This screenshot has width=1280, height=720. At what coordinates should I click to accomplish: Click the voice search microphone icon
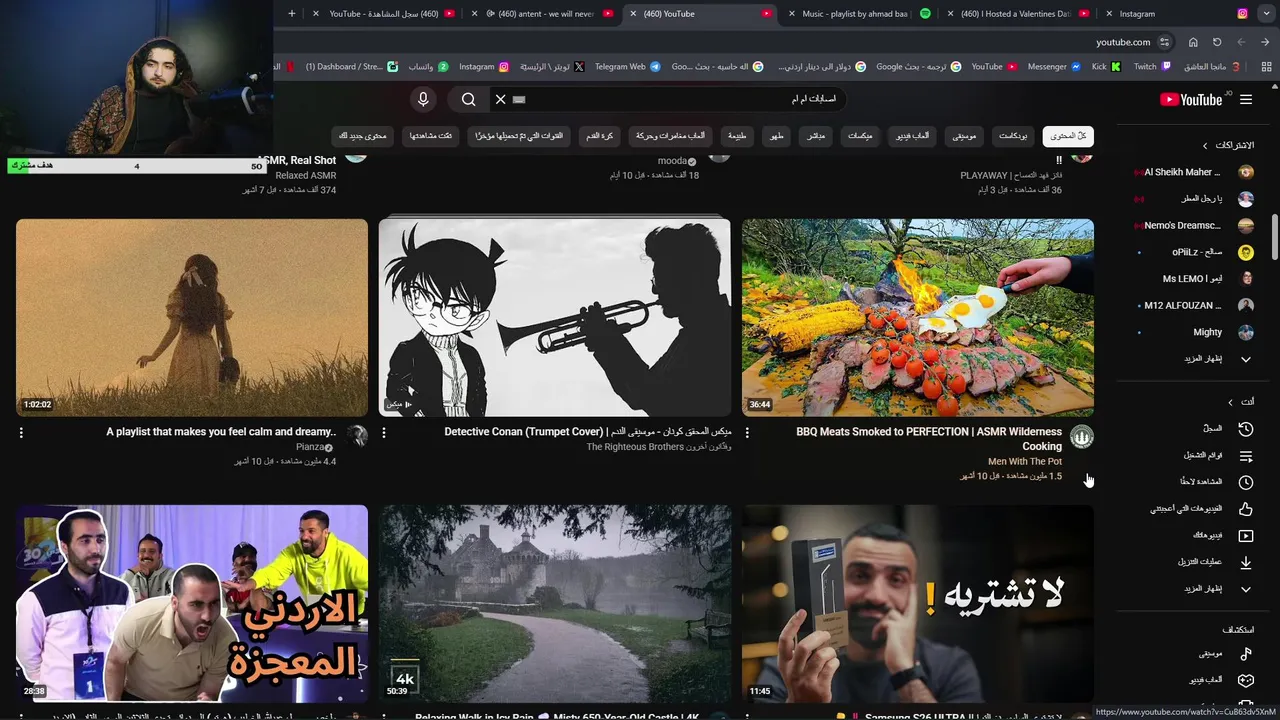(423, 99)
